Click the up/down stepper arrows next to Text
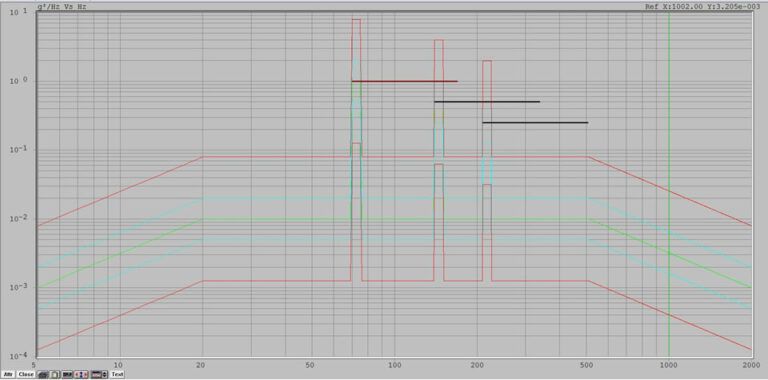Image resolution: width=768 pixels, height=380 pixels. [x=105, y=374]
